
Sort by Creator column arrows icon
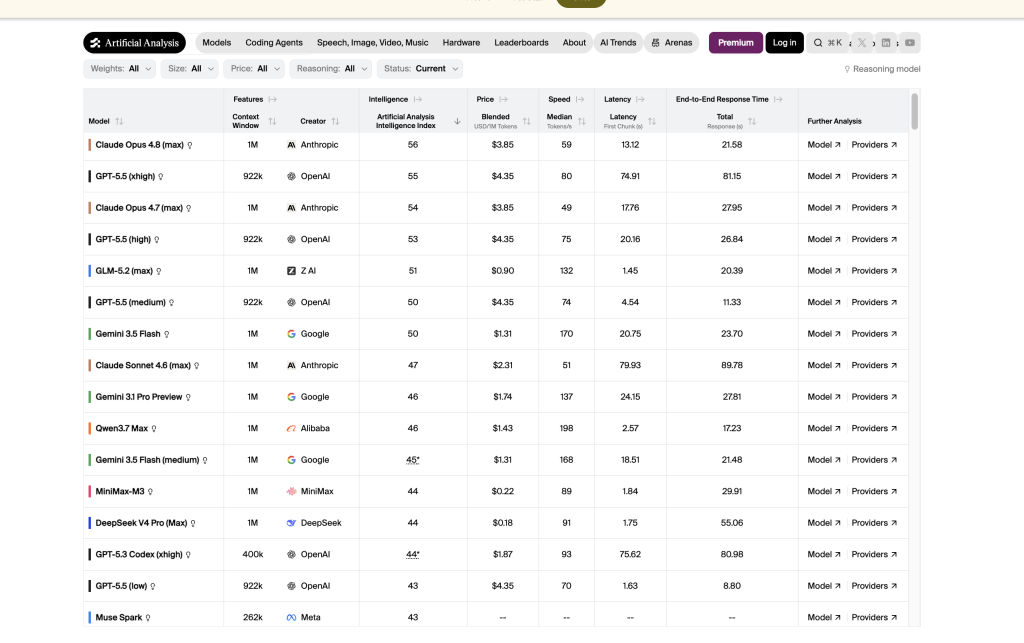(x=335, y=121)
